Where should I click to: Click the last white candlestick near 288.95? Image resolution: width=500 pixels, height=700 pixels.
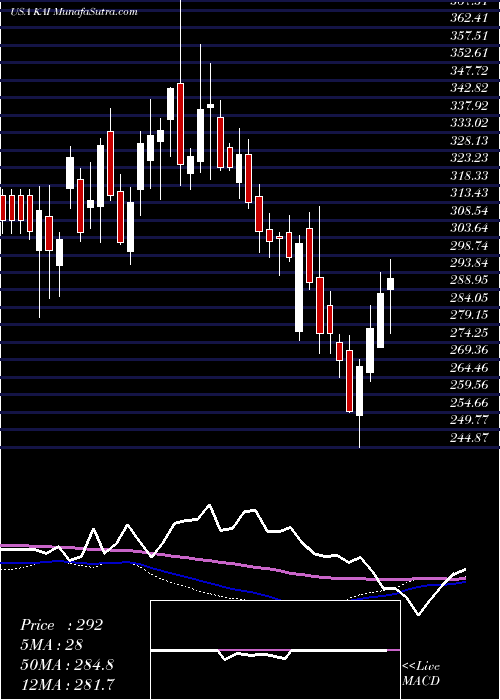coord(390,284)
